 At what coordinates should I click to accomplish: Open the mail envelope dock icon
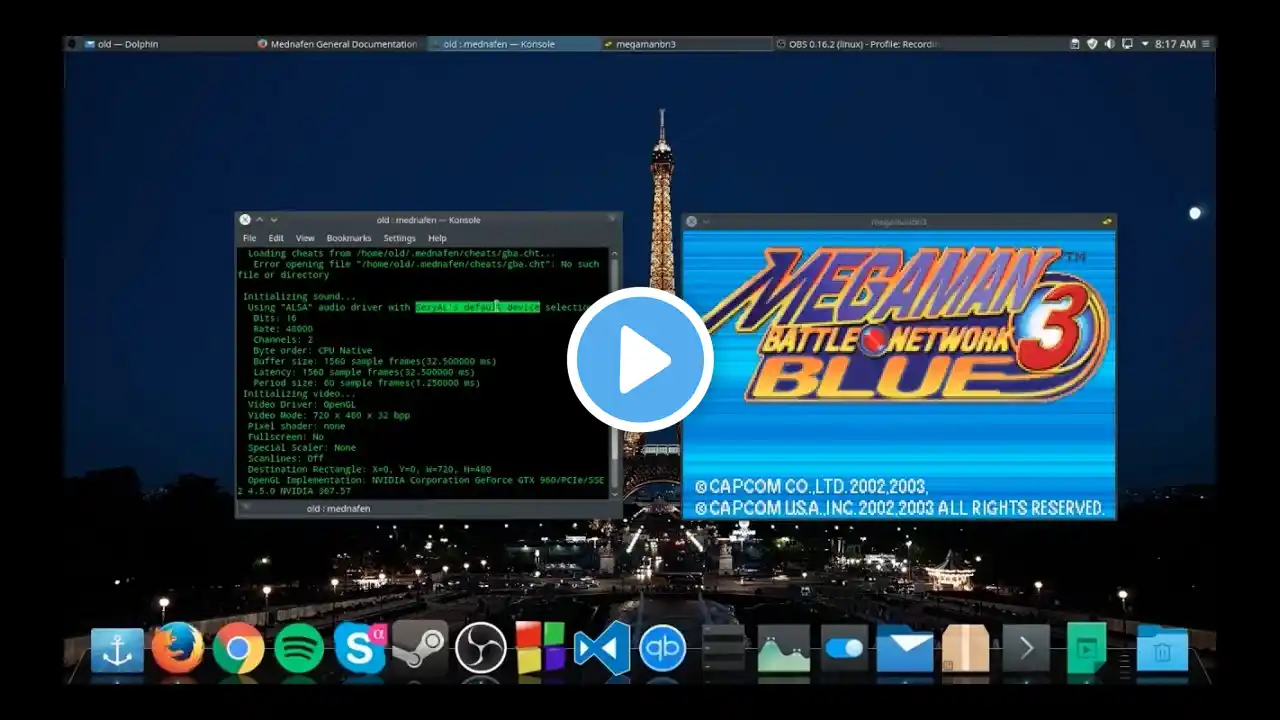pyautogui.click(x=905, y=651)
